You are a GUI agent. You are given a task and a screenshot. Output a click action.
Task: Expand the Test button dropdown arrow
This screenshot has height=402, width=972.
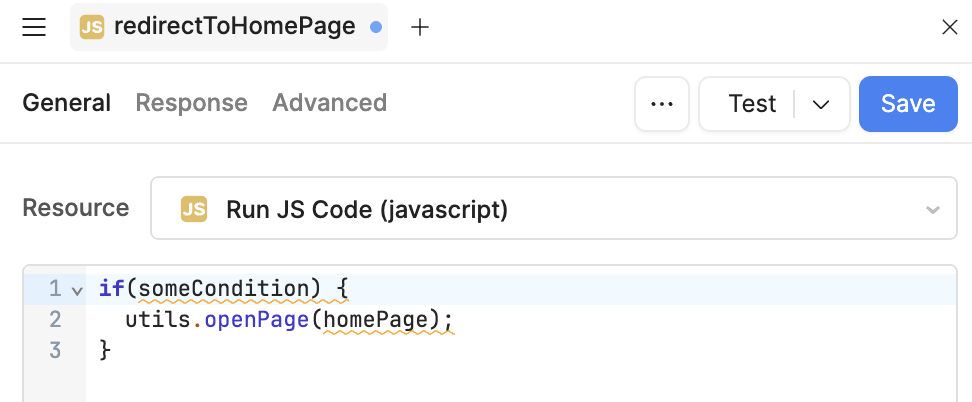coord(821,104)
